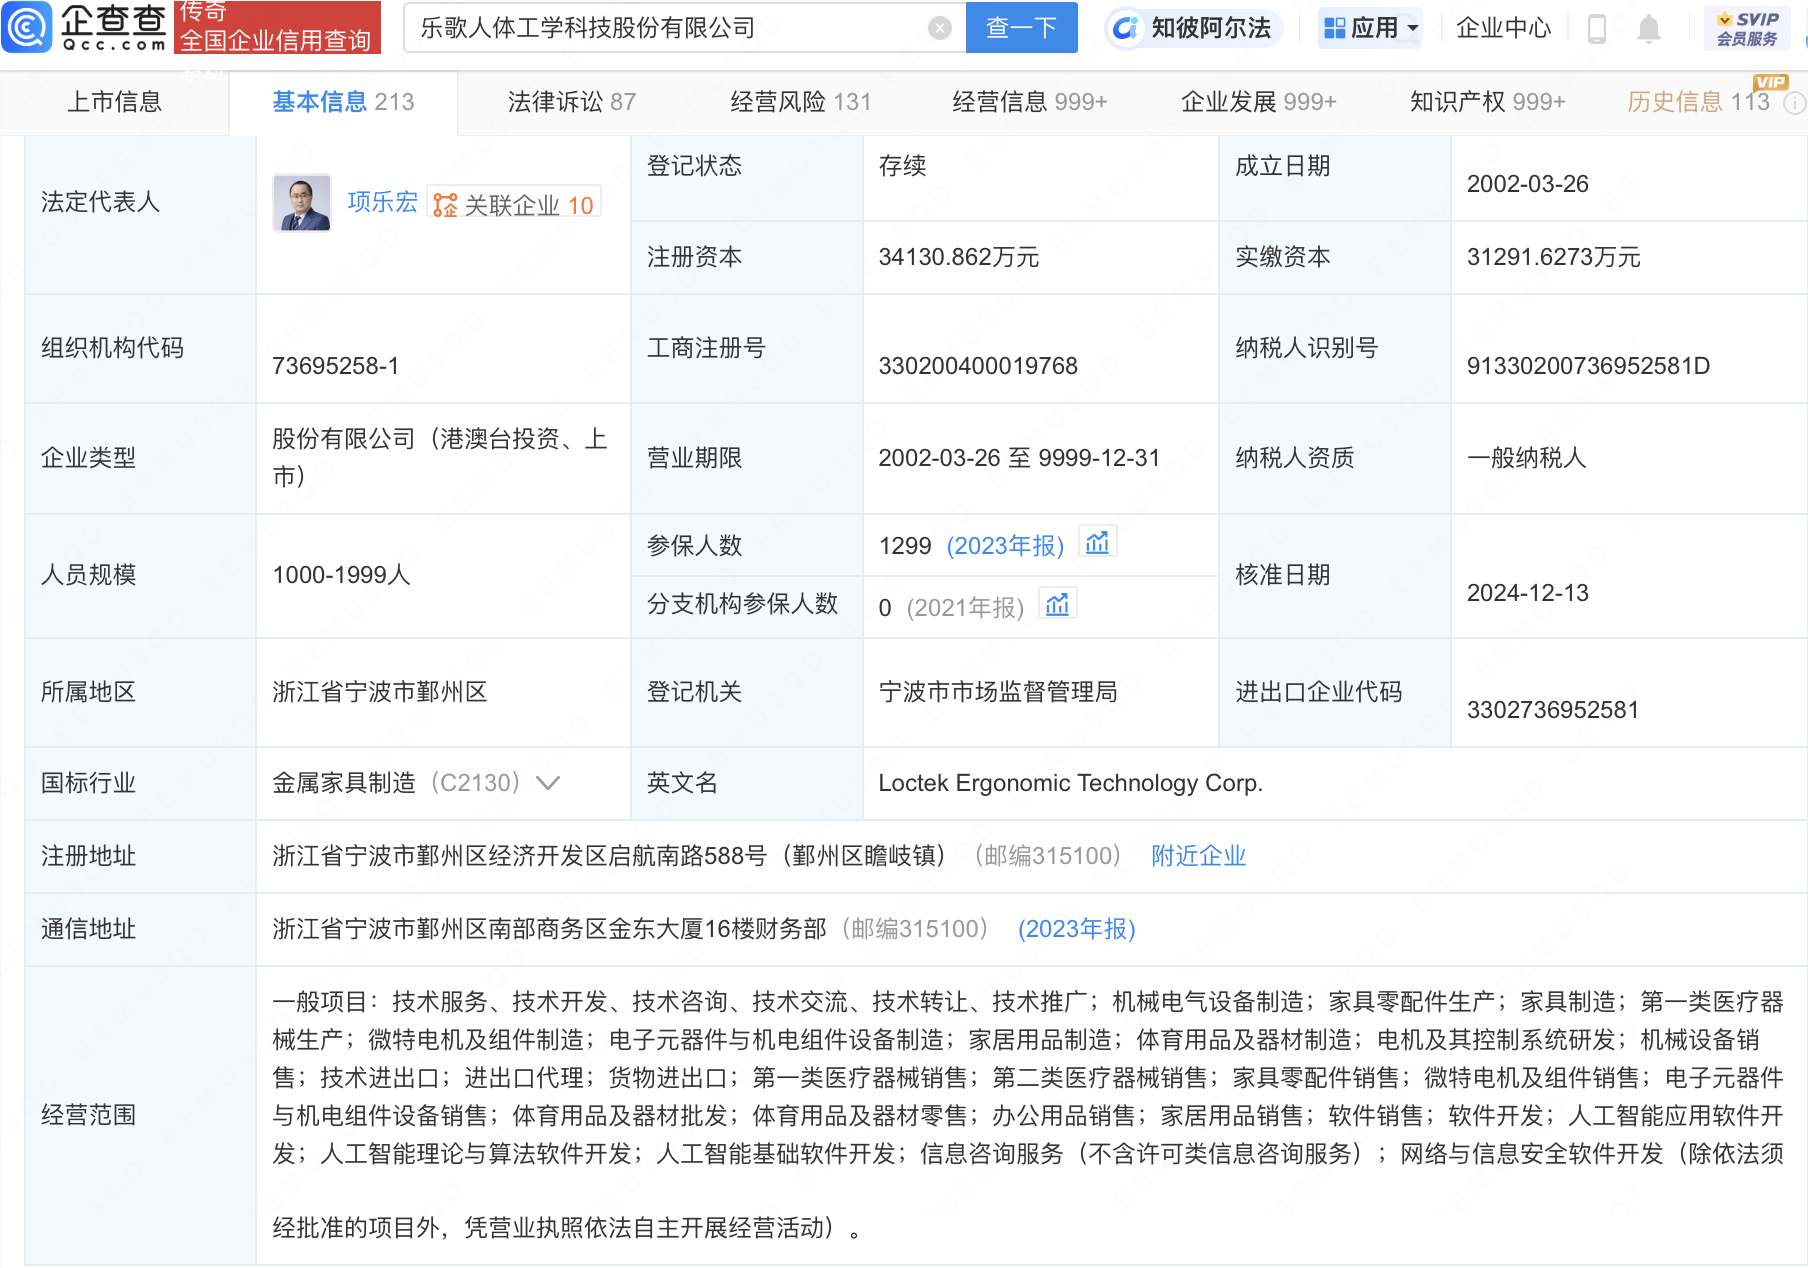Click the 应用 grid icon

click(x=1334, y=28)
